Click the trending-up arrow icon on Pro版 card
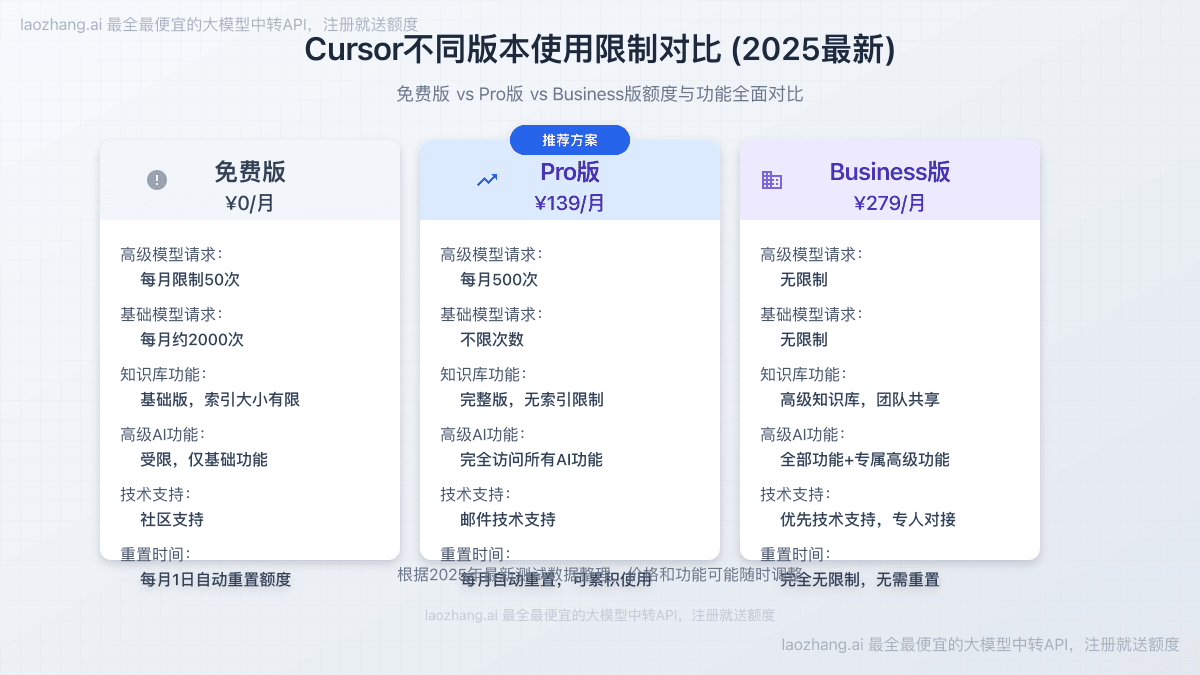Viewport: 1200px width, 675px height. click(x=487, y=180)
